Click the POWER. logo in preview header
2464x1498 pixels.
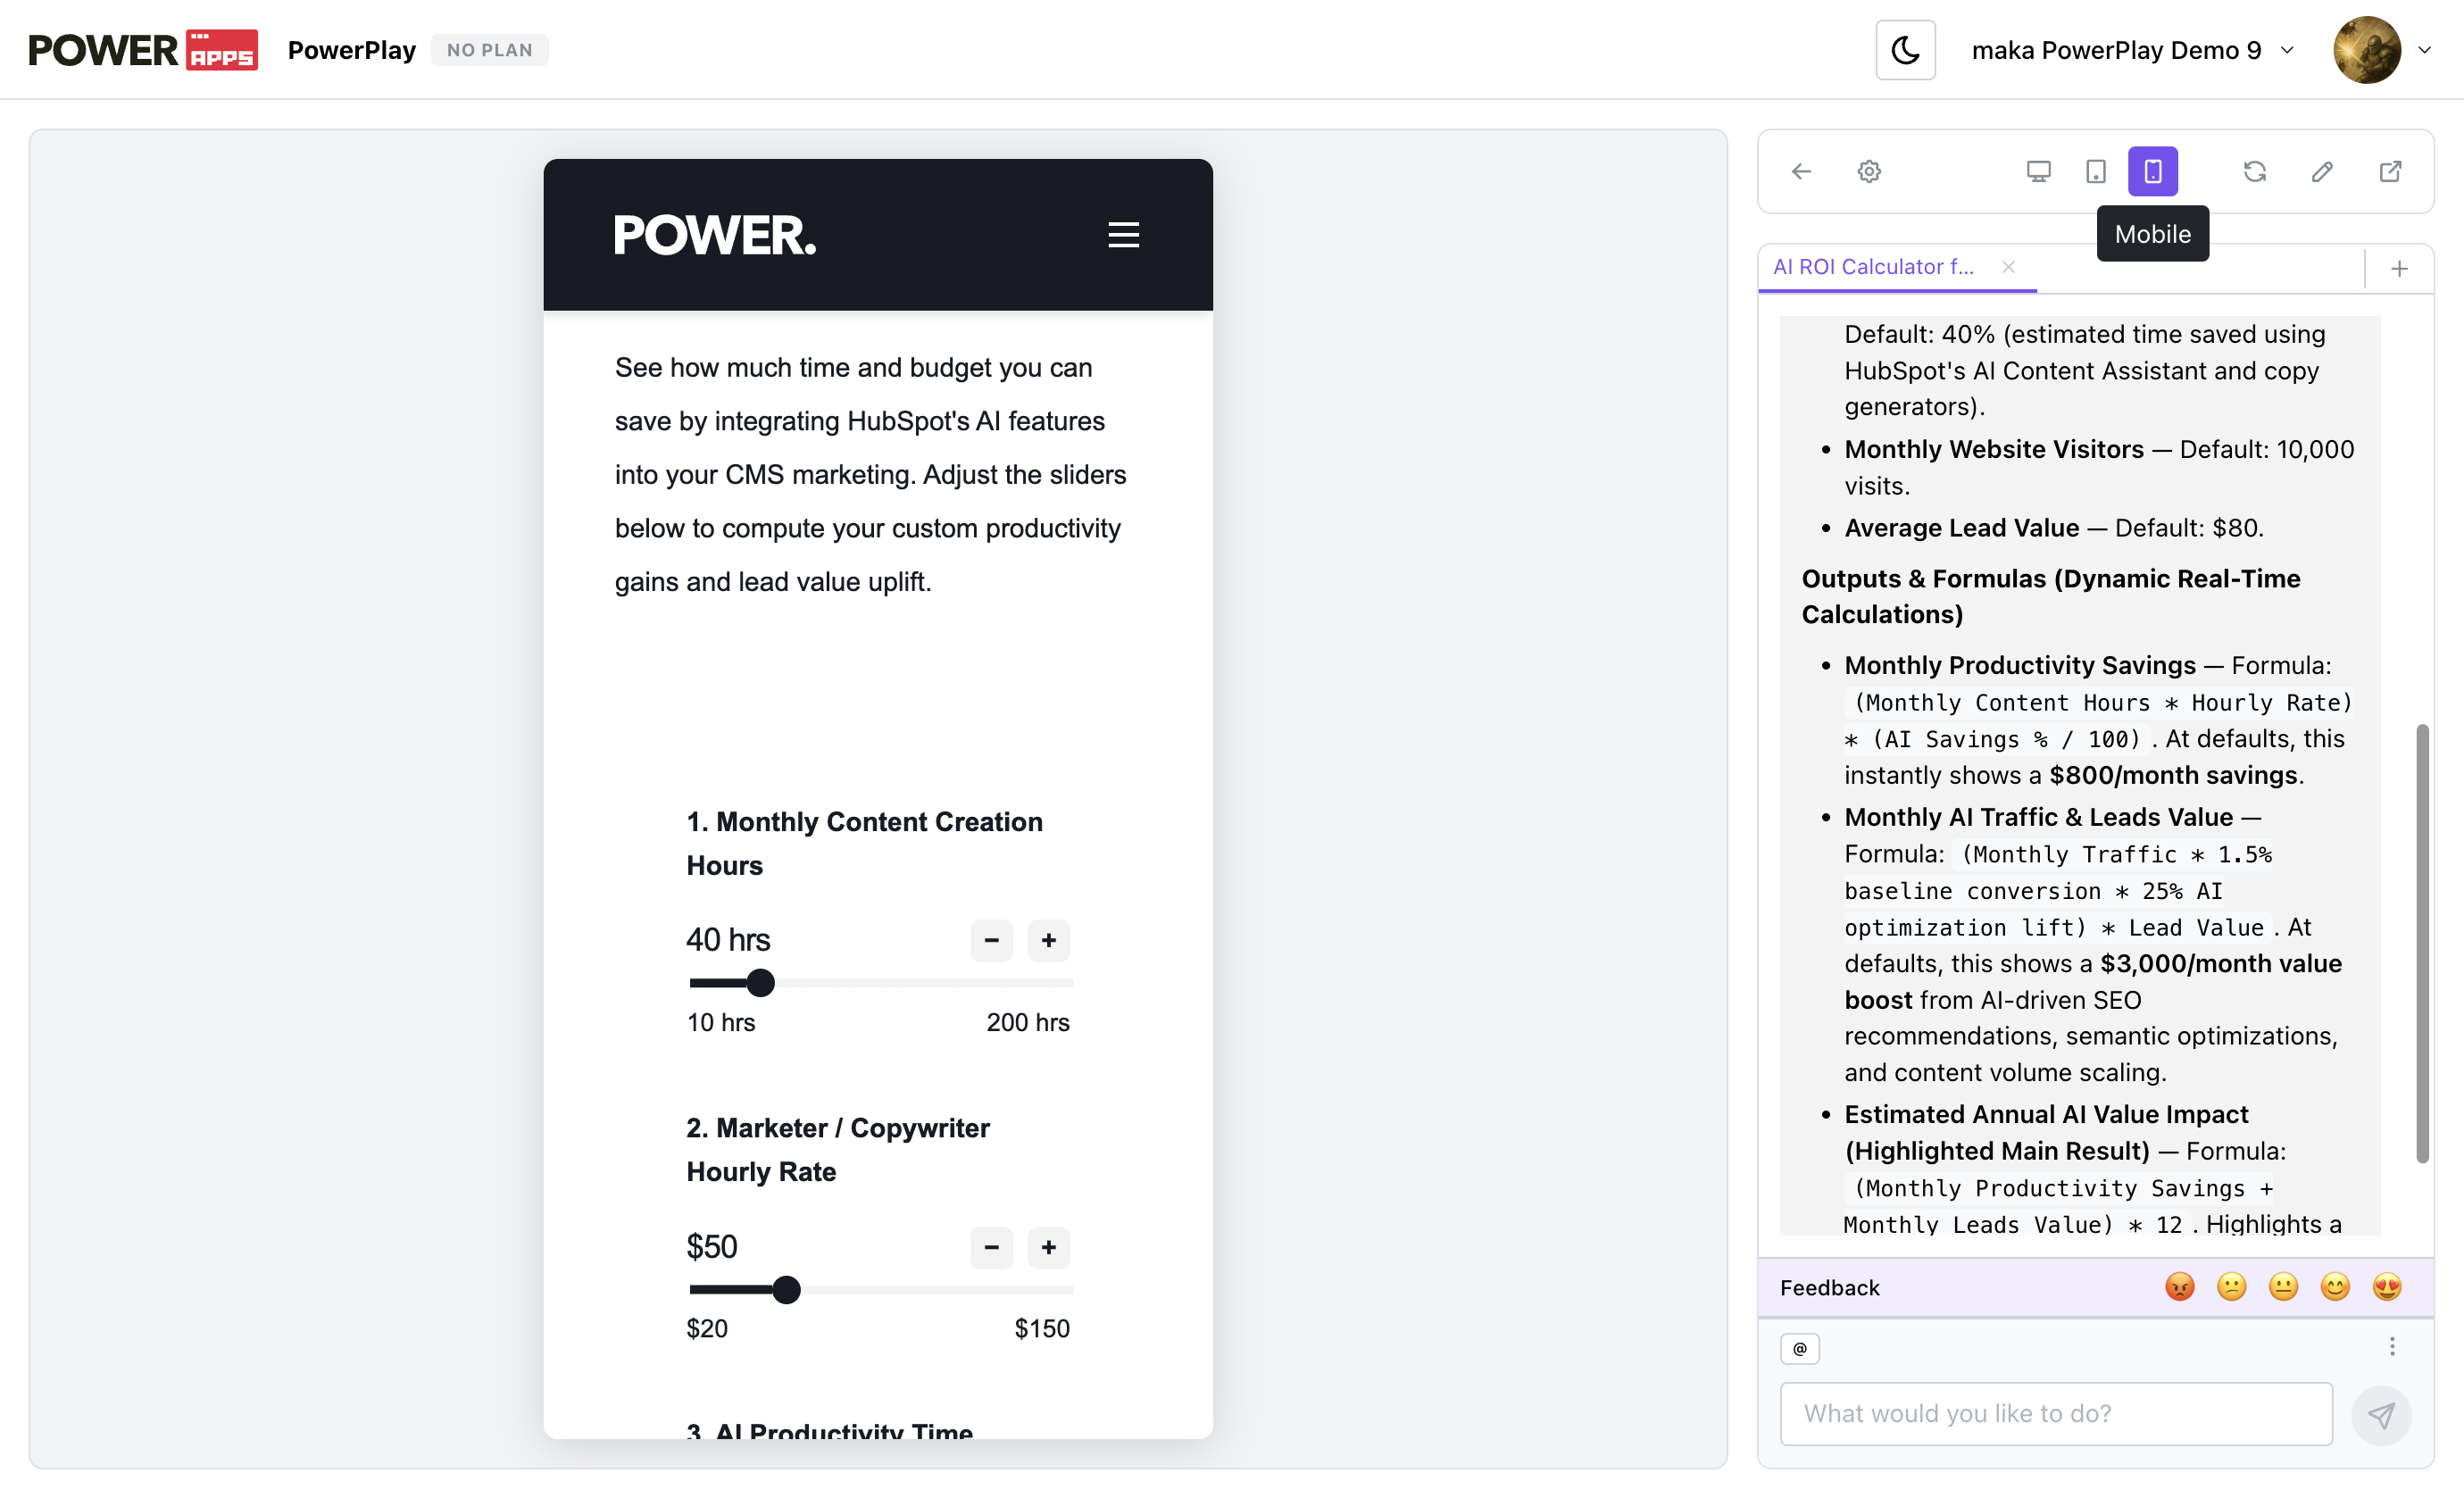(715, 236)
